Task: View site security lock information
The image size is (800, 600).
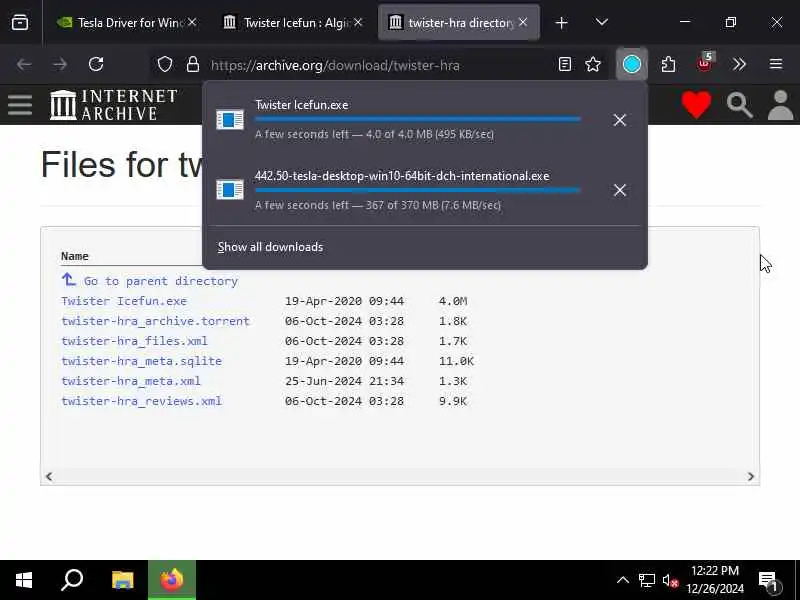Action: tap(192, 65)
